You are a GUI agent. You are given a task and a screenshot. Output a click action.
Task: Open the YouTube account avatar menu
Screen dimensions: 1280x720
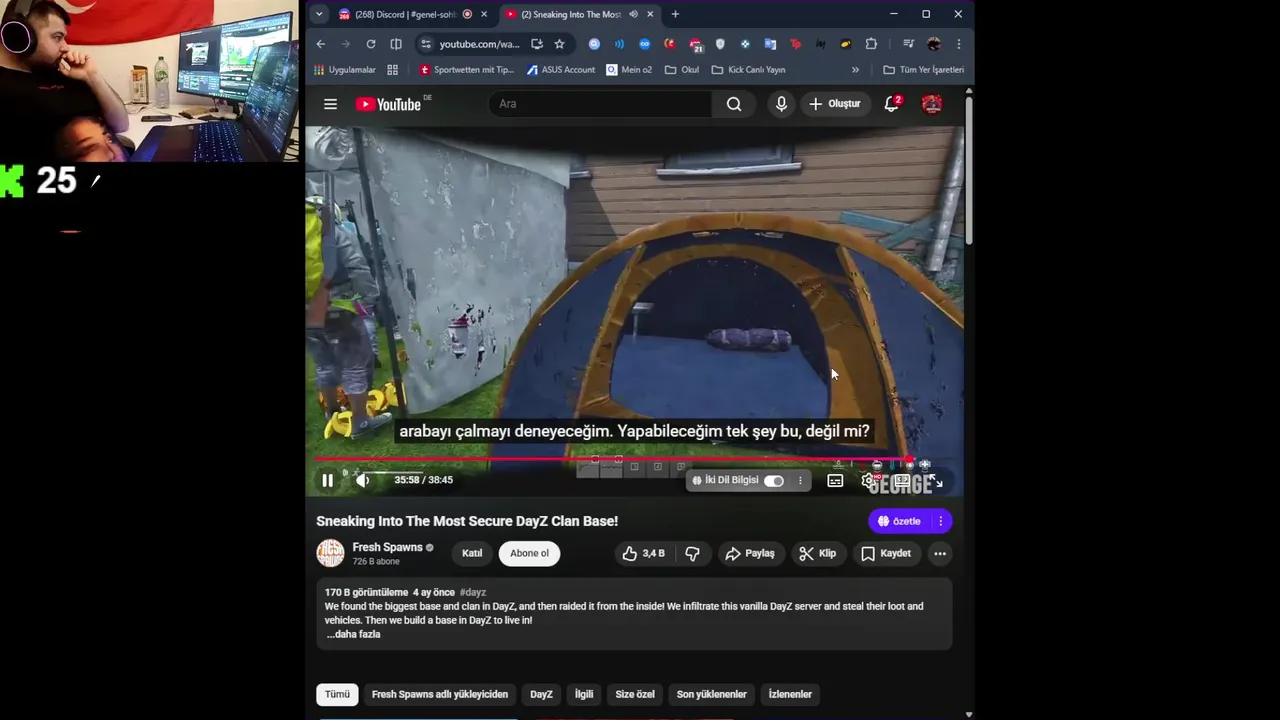click(931, 104)
